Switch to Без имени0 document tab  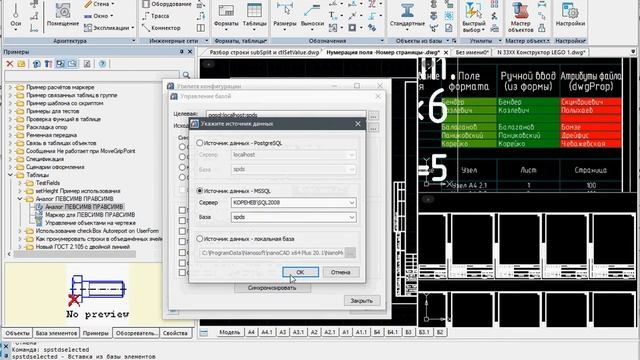click(x=472, y=52)
